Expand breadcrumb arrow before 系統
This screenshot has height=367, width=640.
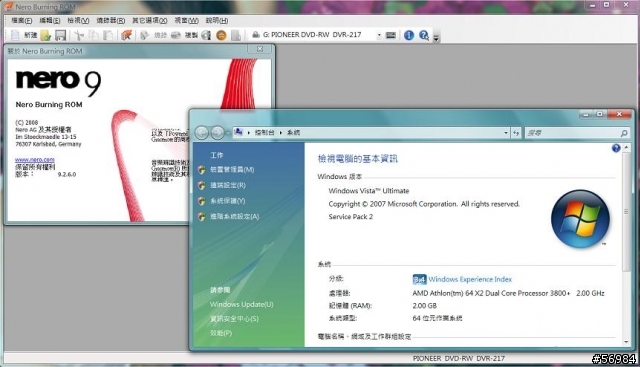281,133
